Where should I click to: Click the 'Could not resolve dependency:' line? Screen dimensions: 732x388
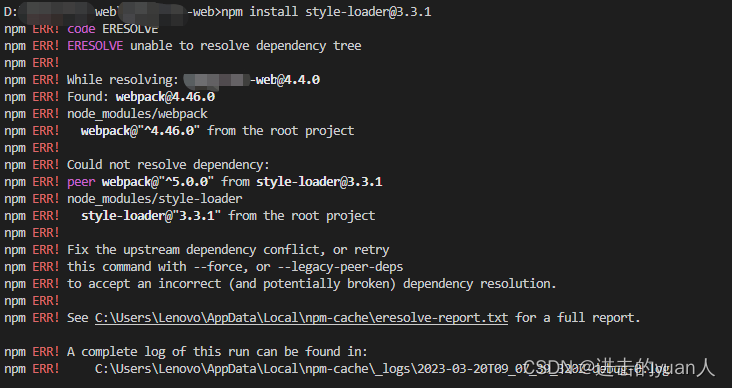pos(169,165)
